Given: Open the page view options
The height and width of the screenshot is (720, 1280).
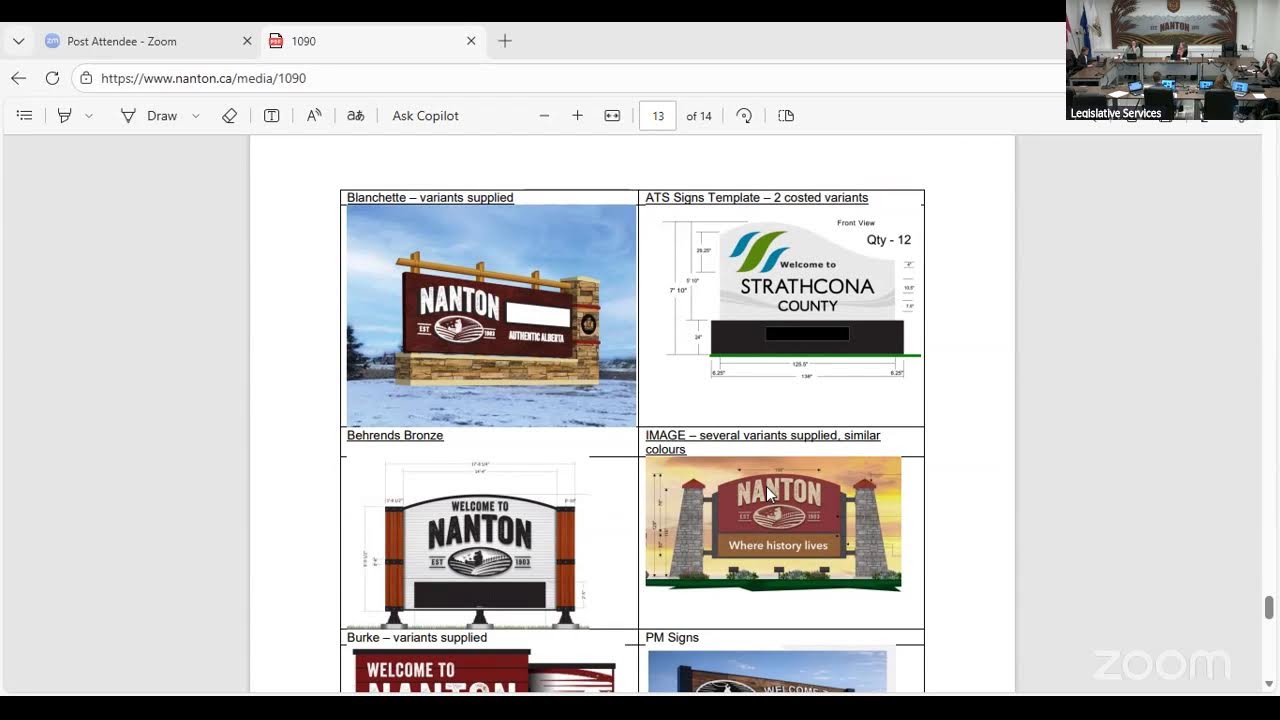Looking at the screenshot, I should pyautogui.click(x=786, y=116).
